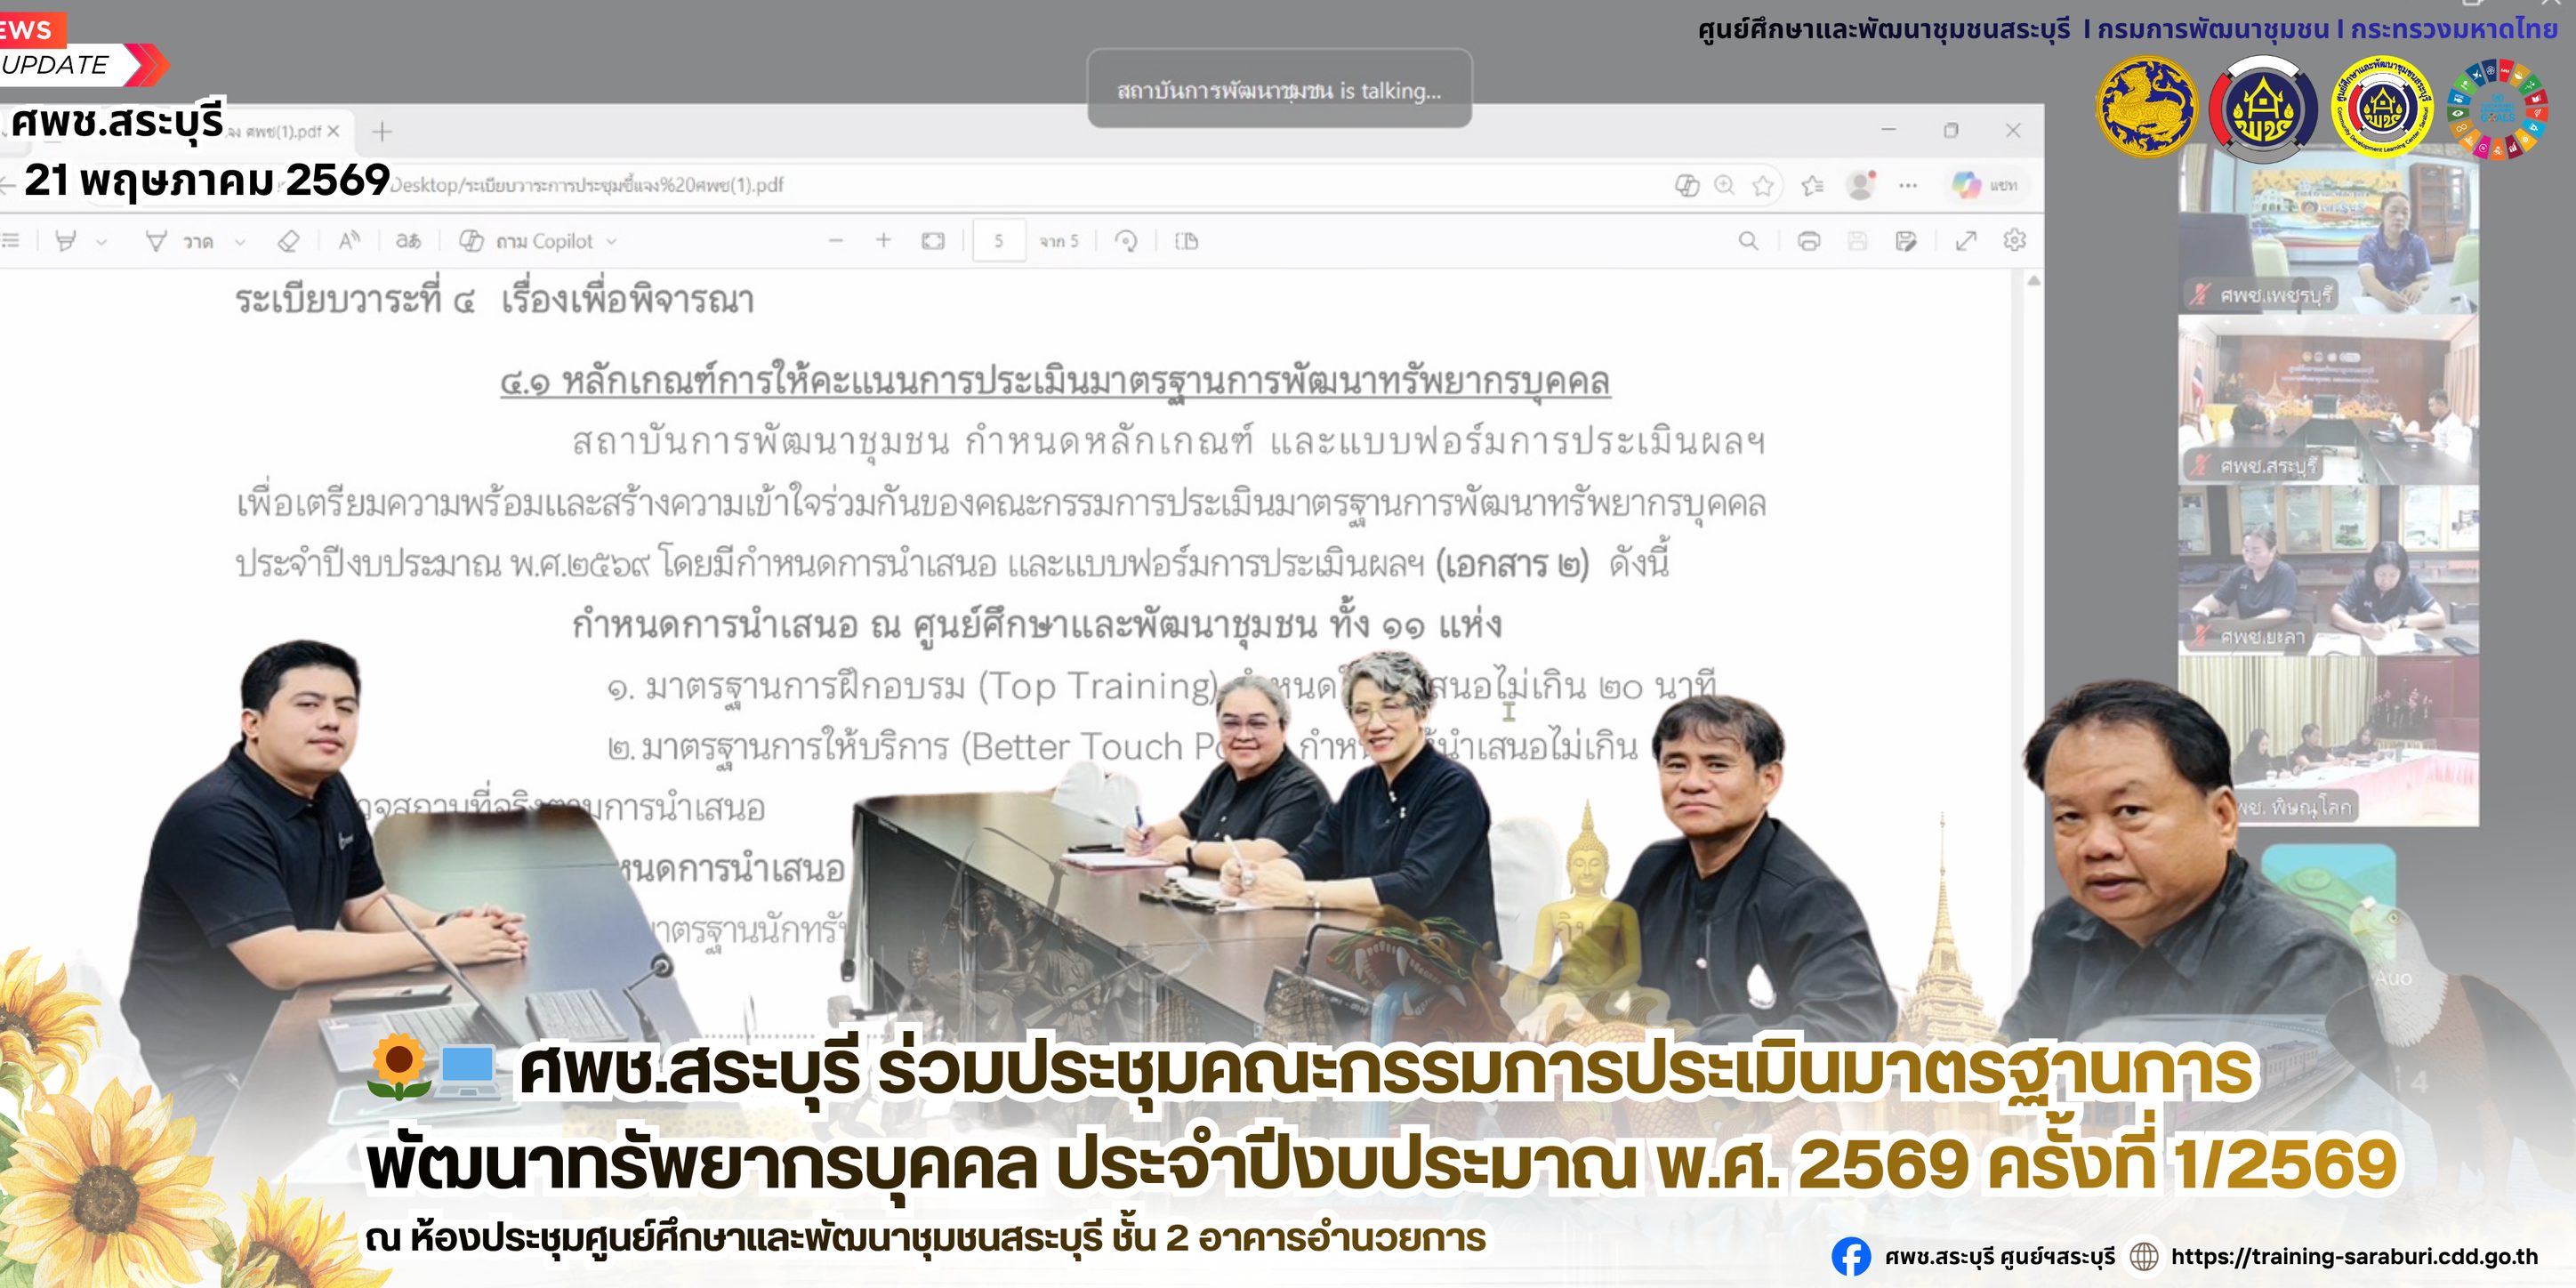Click underlined heading '๔.๑ หลักเกณฑ์การให้คะแนนการประเมิน...'
The width and height of the screenshot is (2576, 1288).
click(x=1055, y=380)
